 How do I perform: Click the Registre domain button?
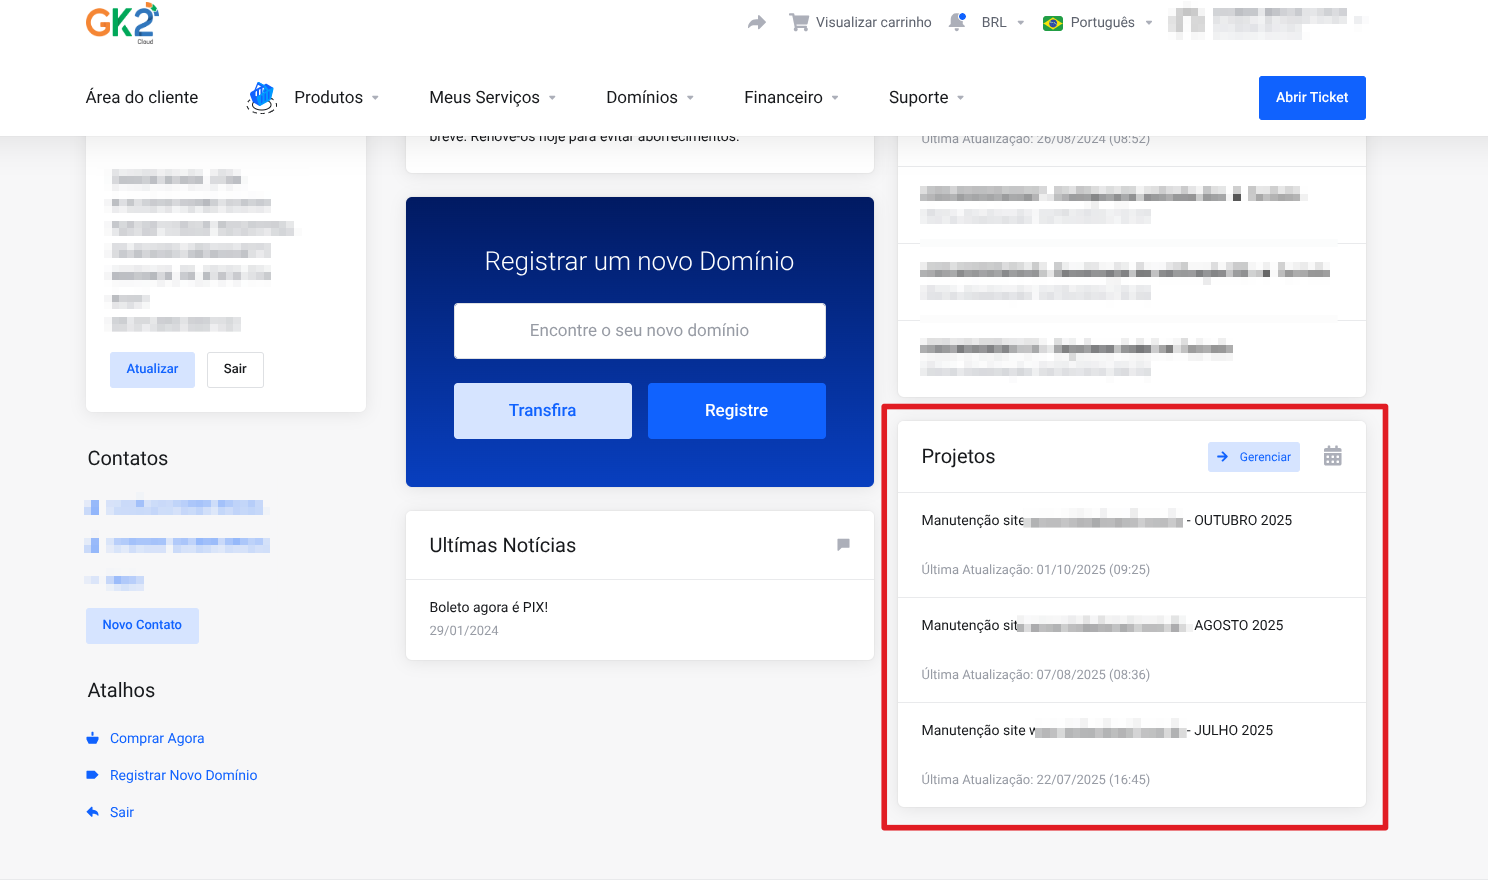tap(736, 411)
